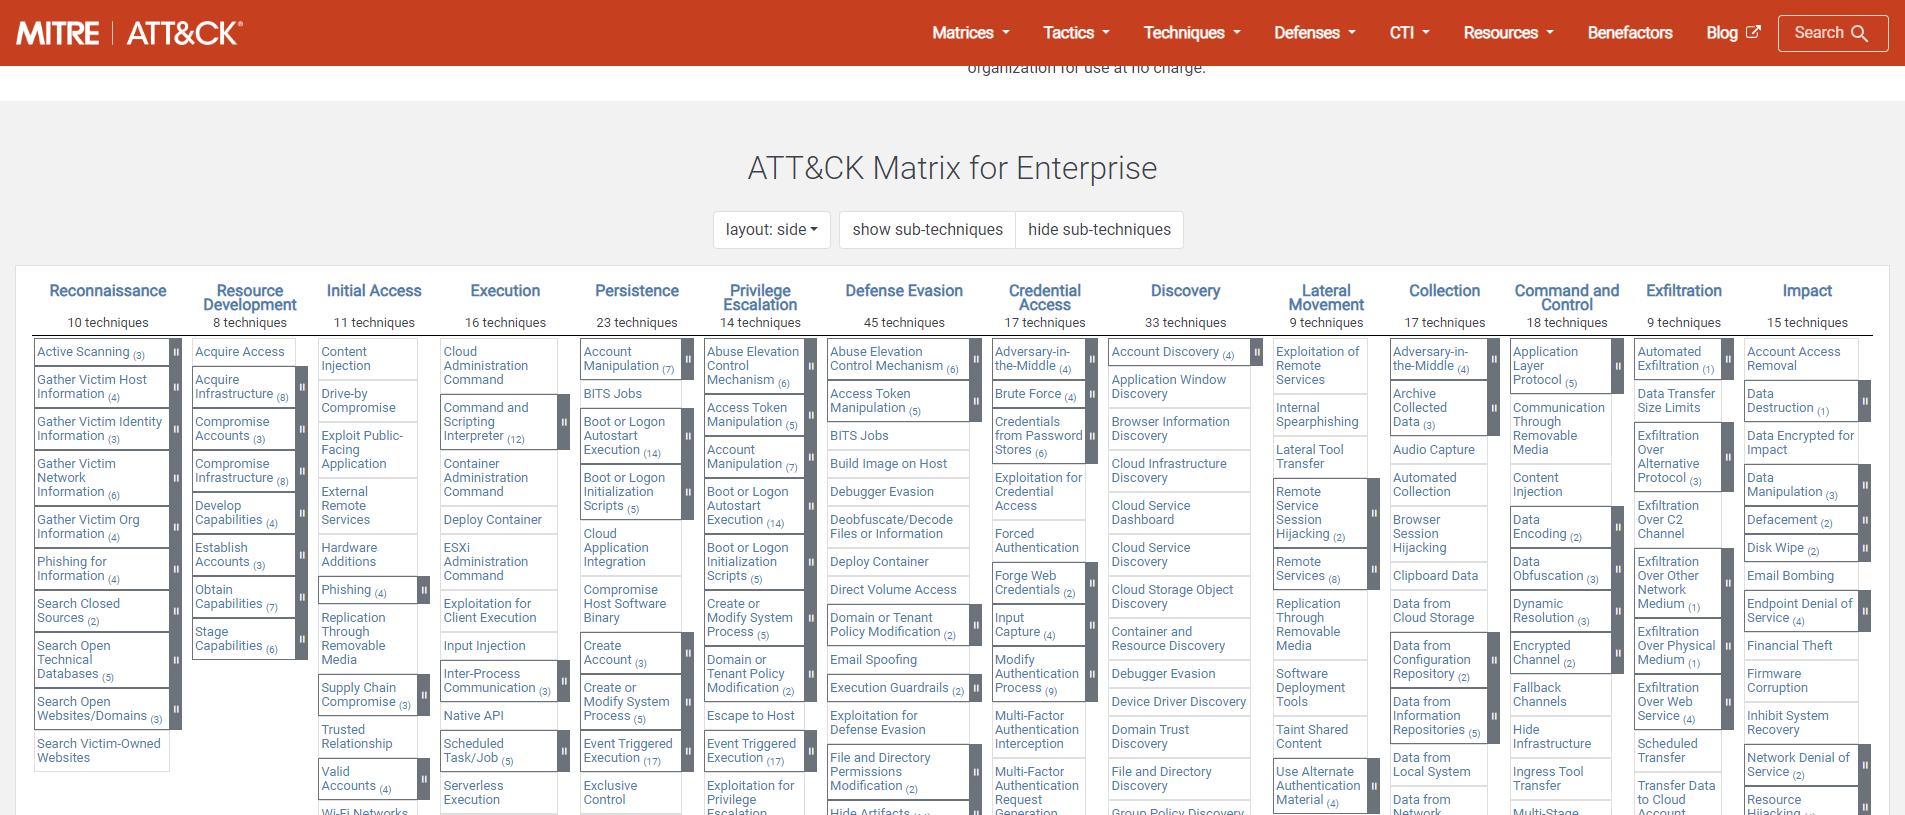Expand Phishing for Information sub-techniques handle
This screenshot has width=1905, height=815.
click(176, 569)
